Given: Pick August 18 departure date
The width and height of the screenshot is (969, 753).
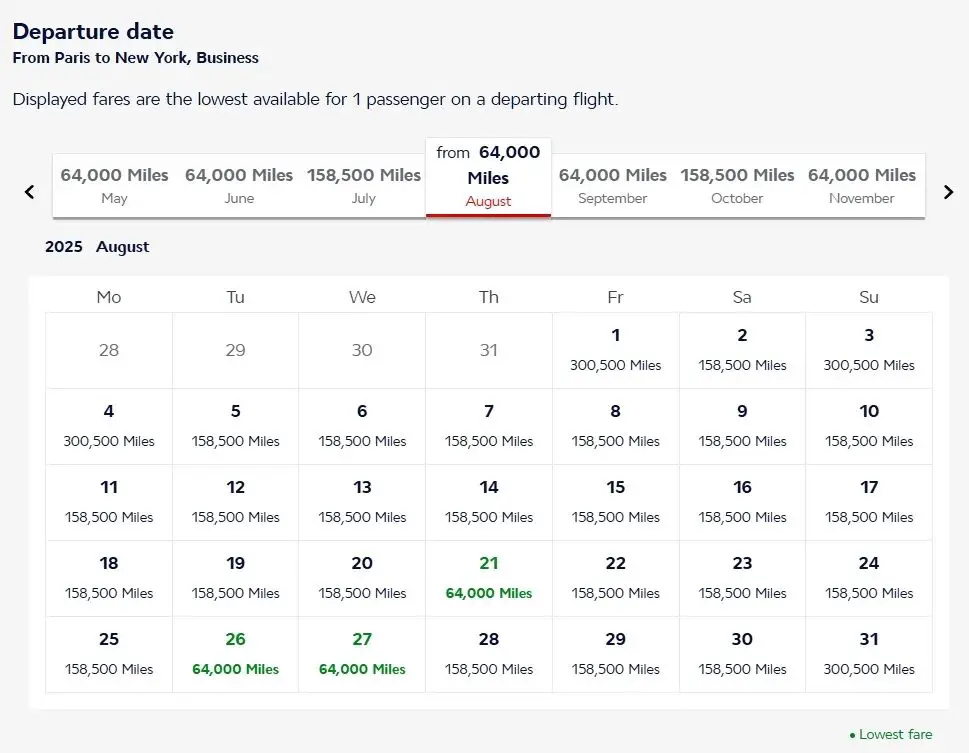Looking at the screenshot, I should point(109,578).
